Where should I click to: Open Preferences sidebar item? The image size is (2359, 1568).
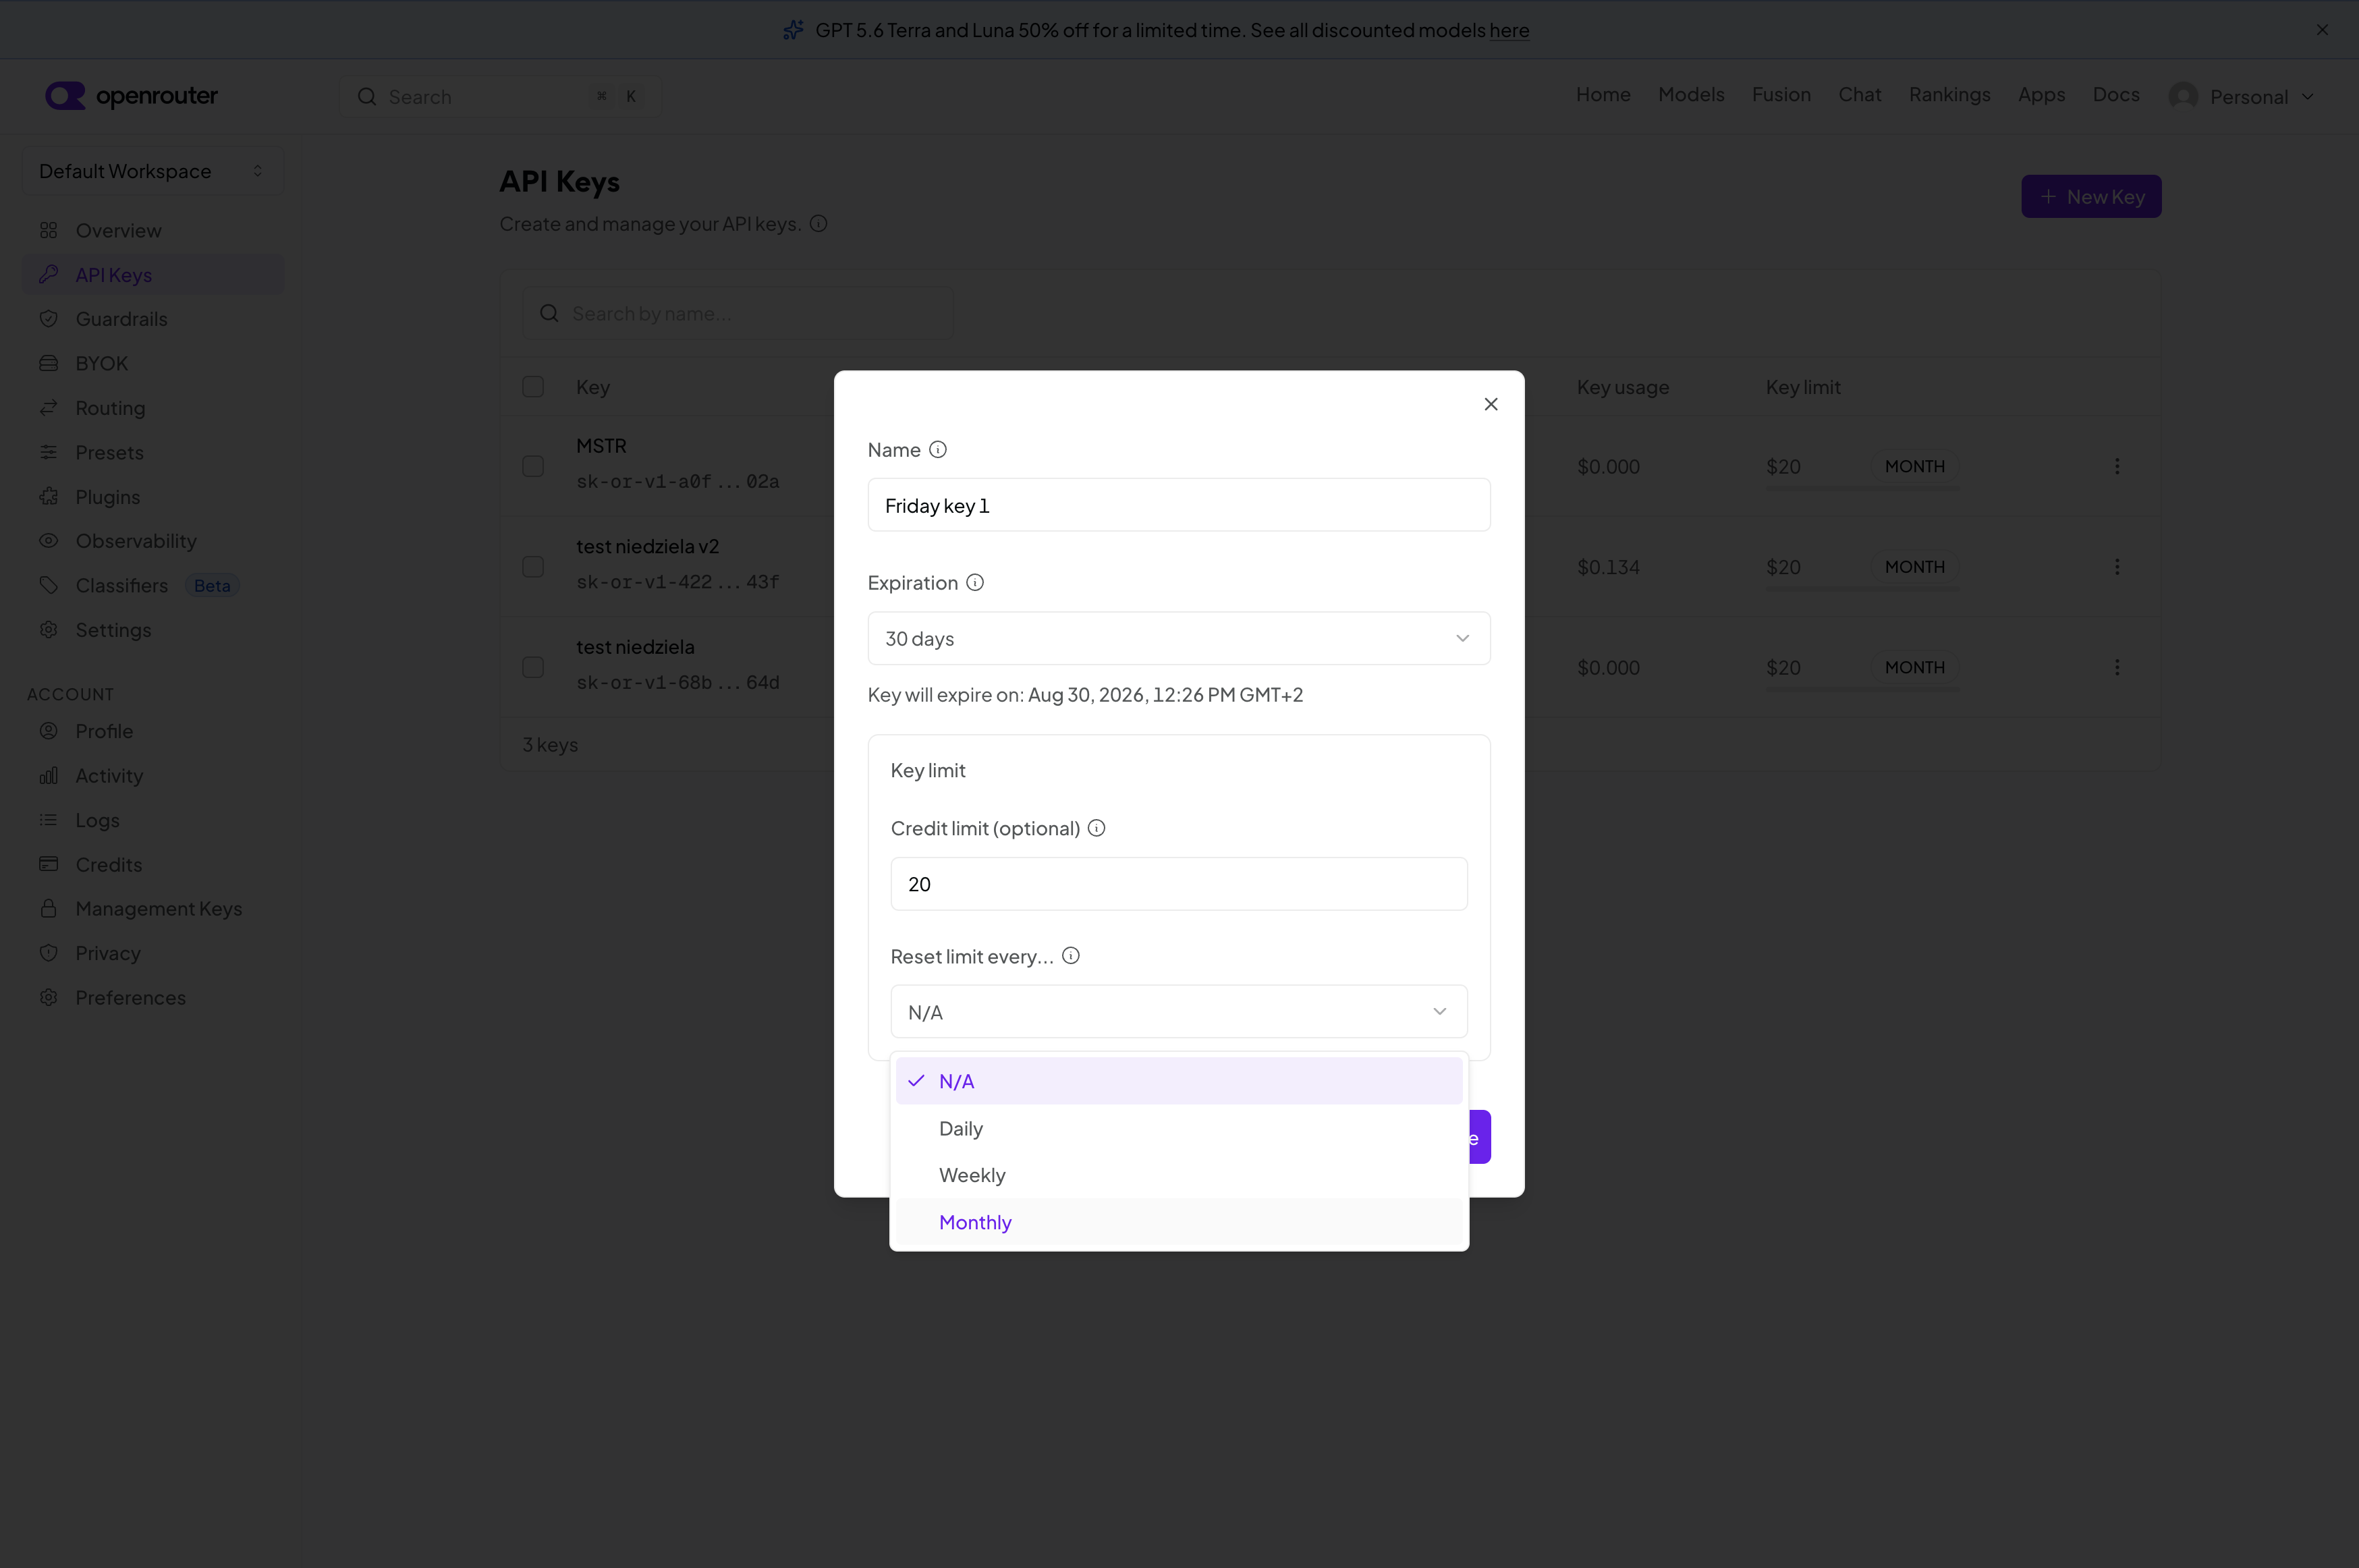click(x=153, y=998)
